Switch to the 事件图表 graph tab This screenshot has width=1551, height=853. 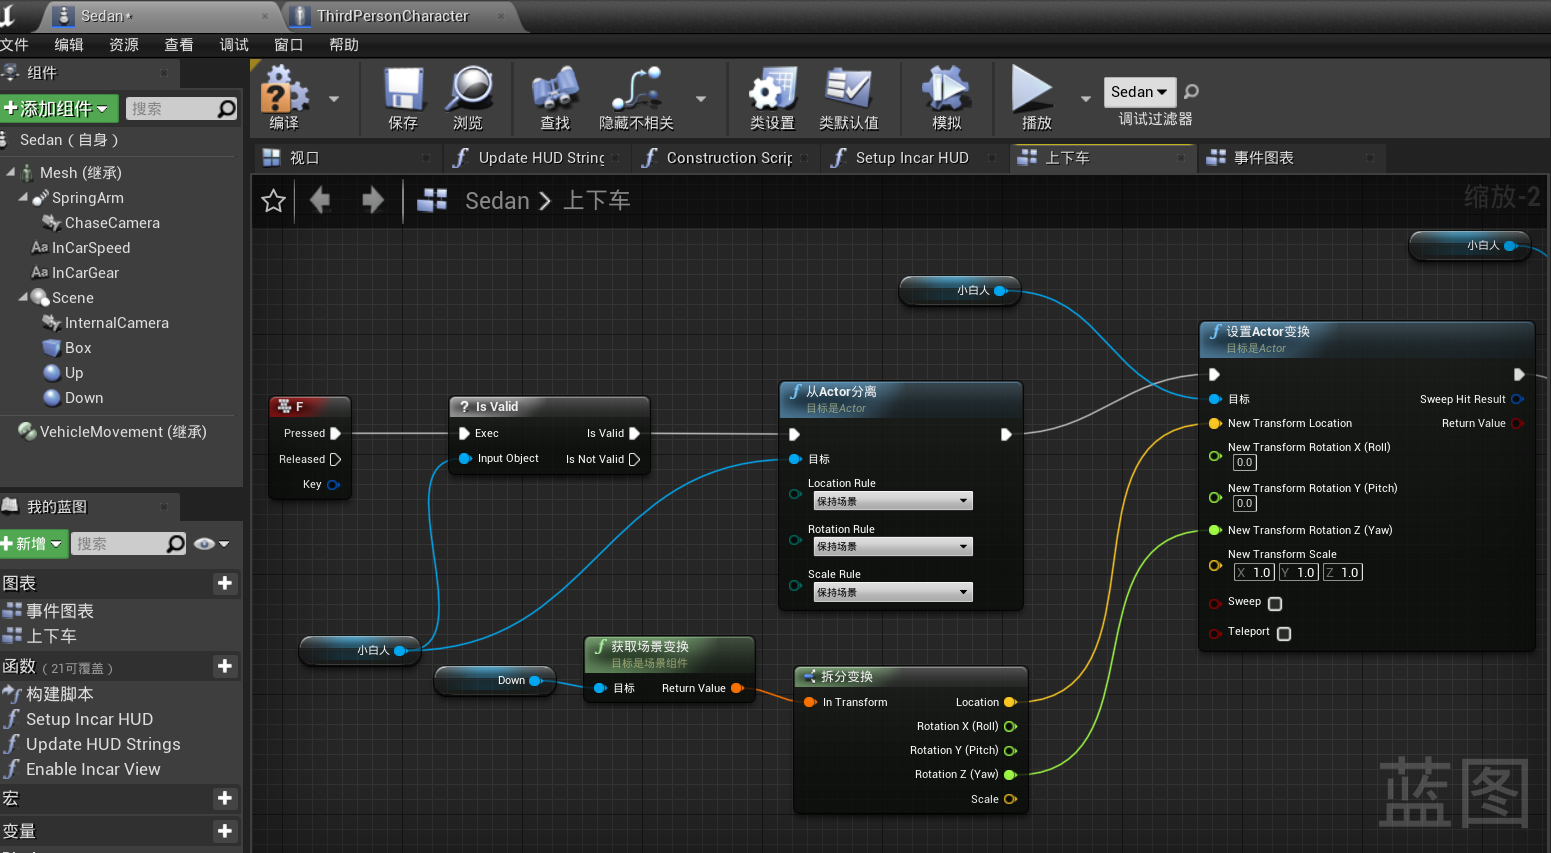1263,158
